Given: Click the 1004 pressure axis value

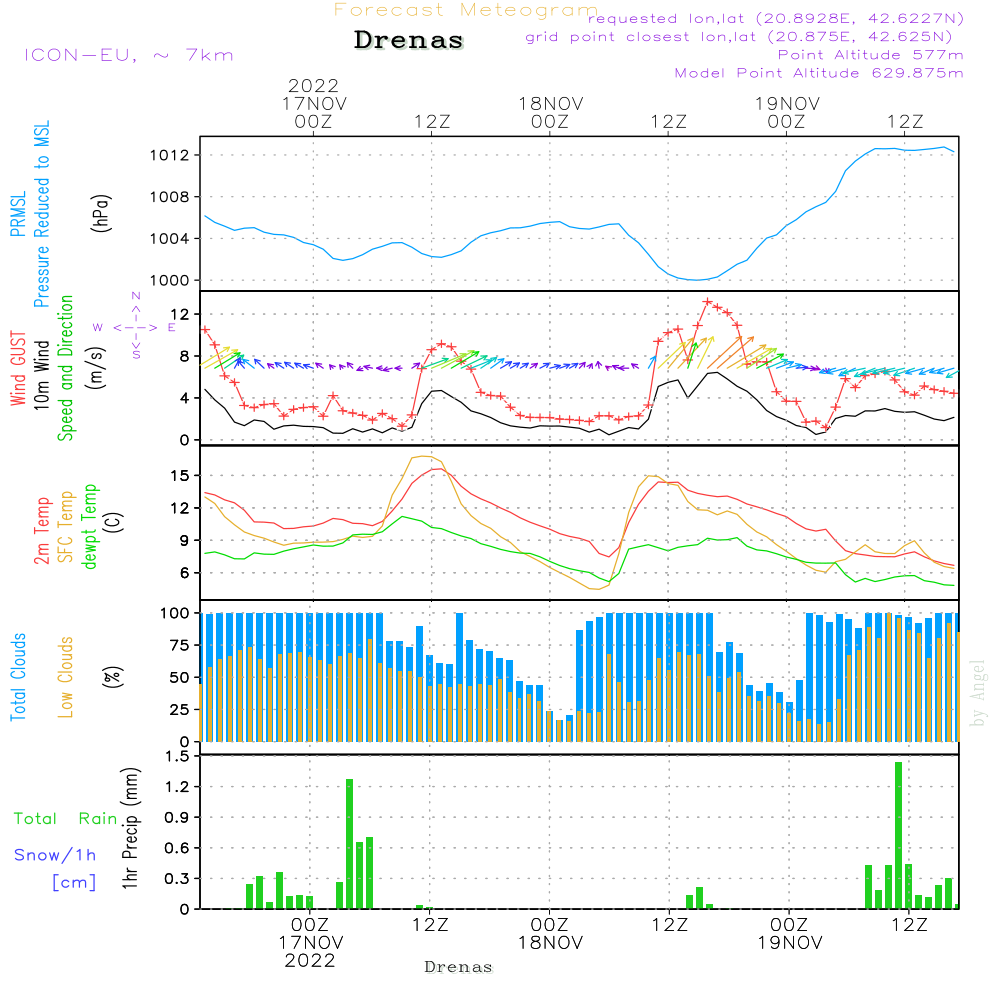Looking at the screenshot, I should [170, 239].
